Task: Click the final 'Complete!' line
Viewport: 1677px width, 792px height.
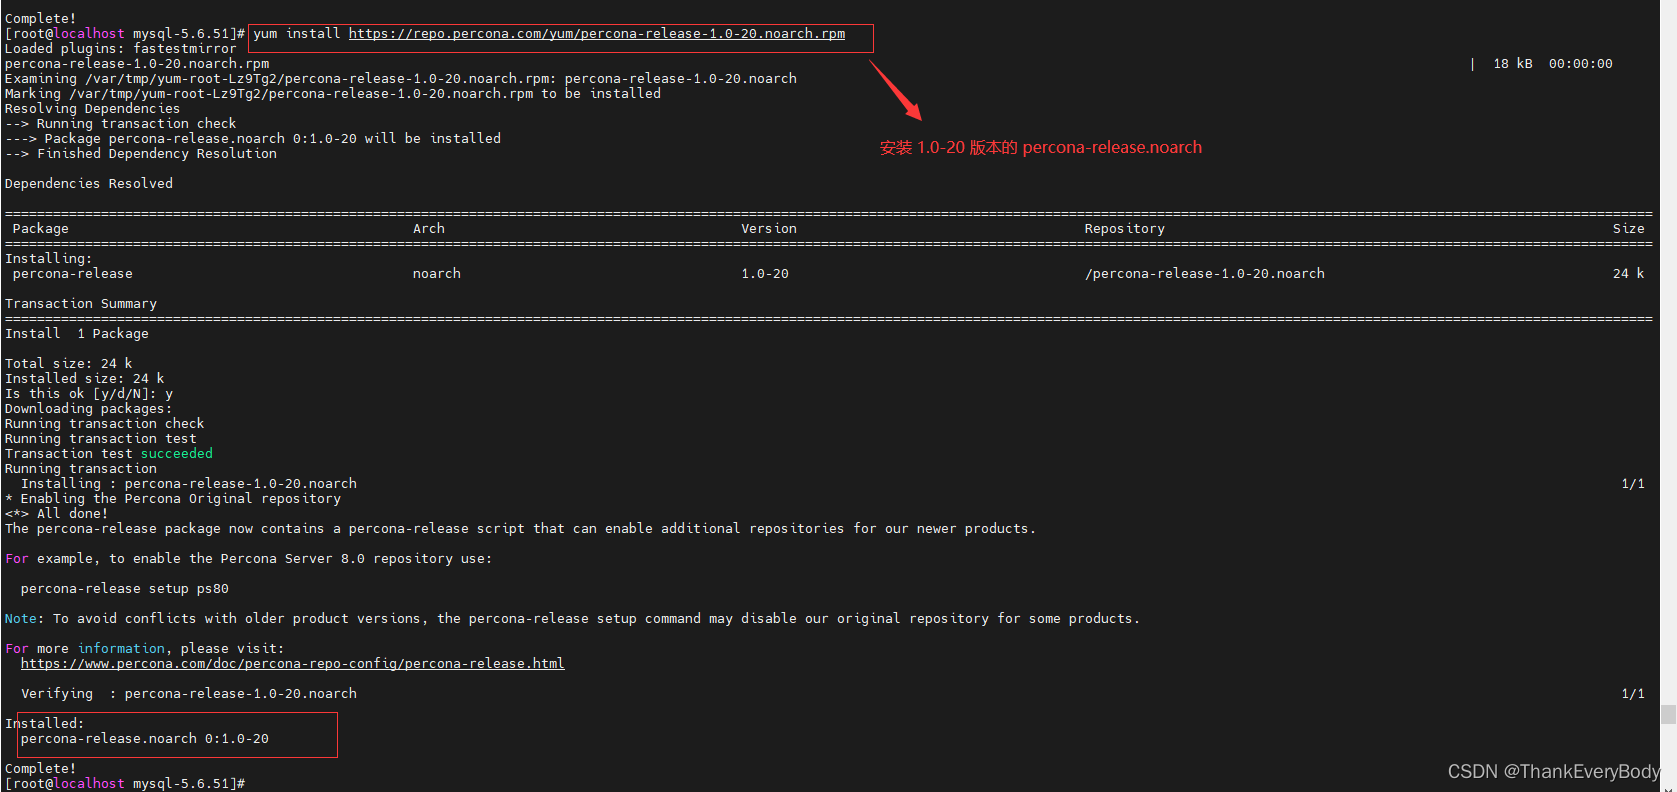Action: pyautogui.click(x=41, y=769)
